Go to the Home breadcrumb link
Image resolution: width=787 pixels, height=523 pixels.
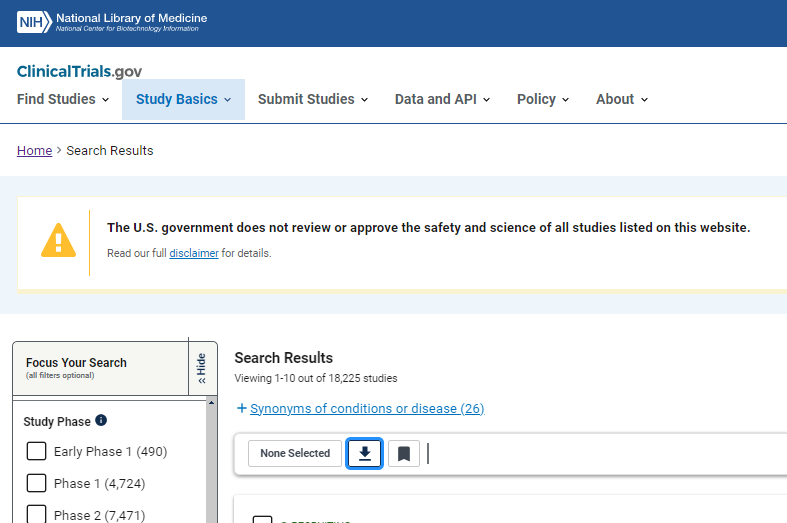click(x=34, y=150)
